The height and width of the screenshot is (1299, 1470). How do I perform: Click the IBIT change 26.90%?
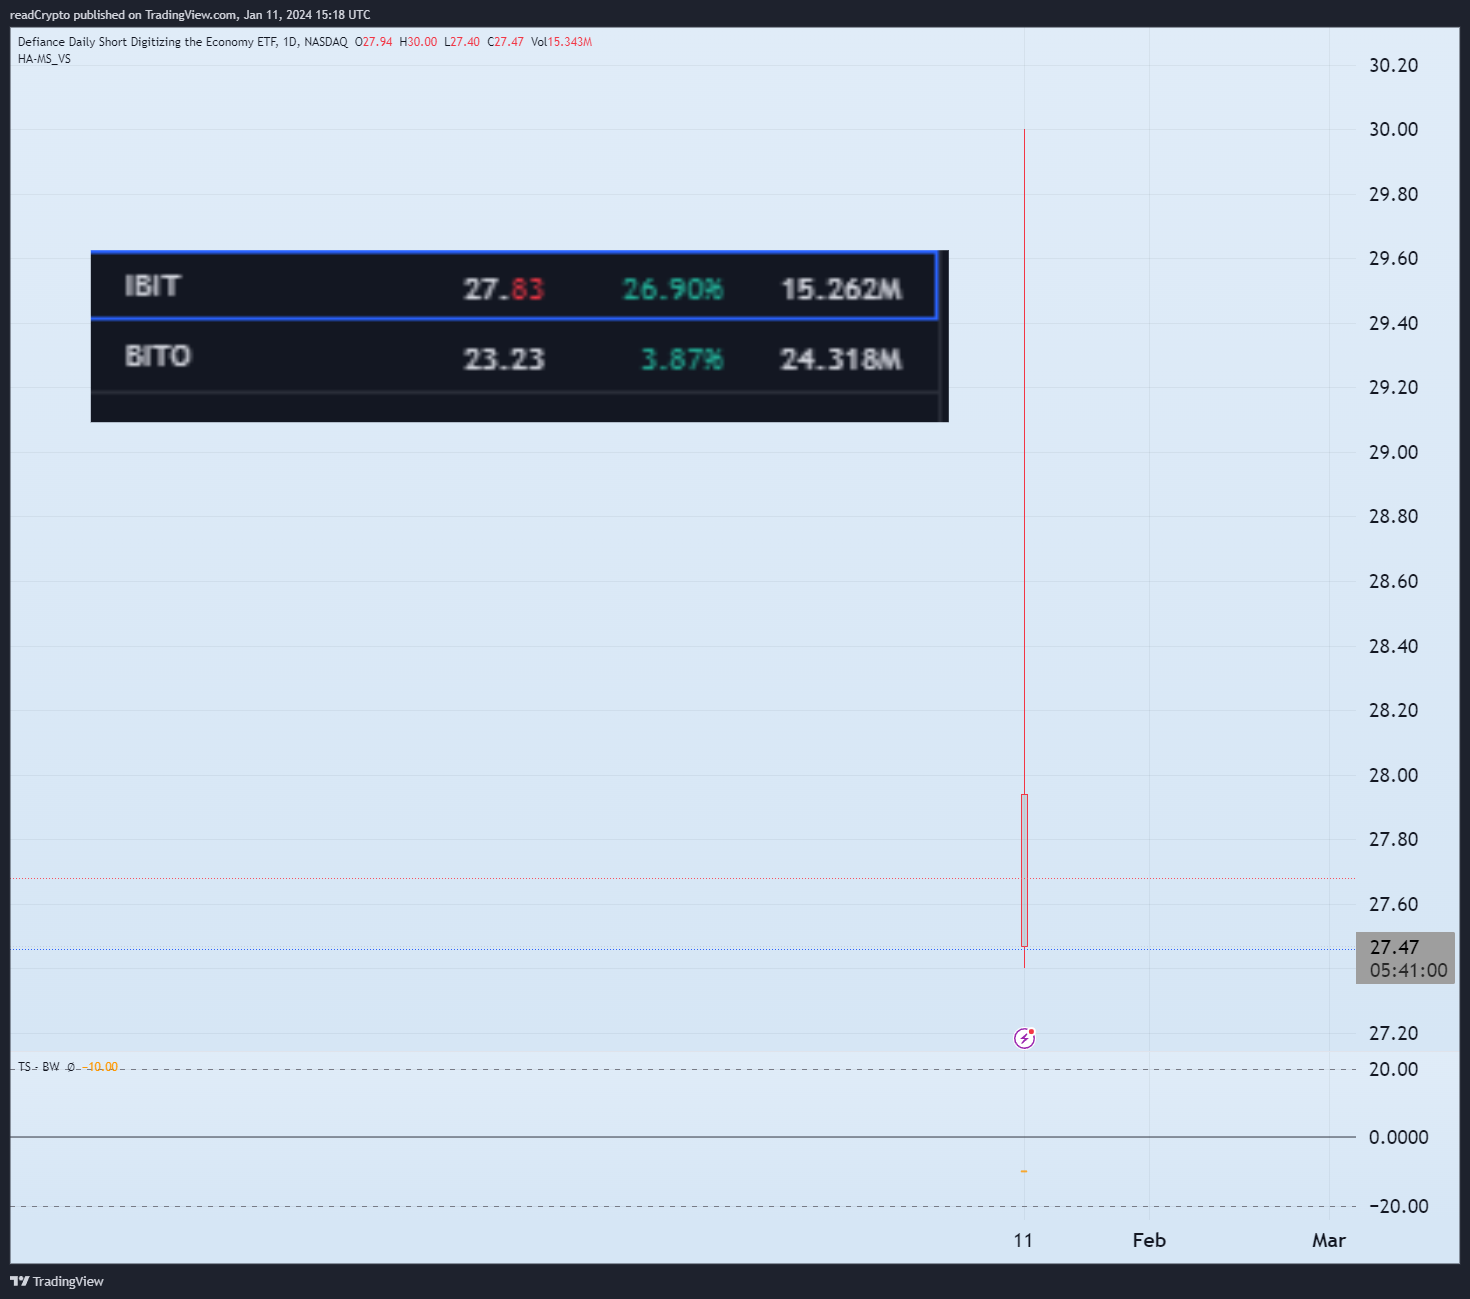point(673,289)
